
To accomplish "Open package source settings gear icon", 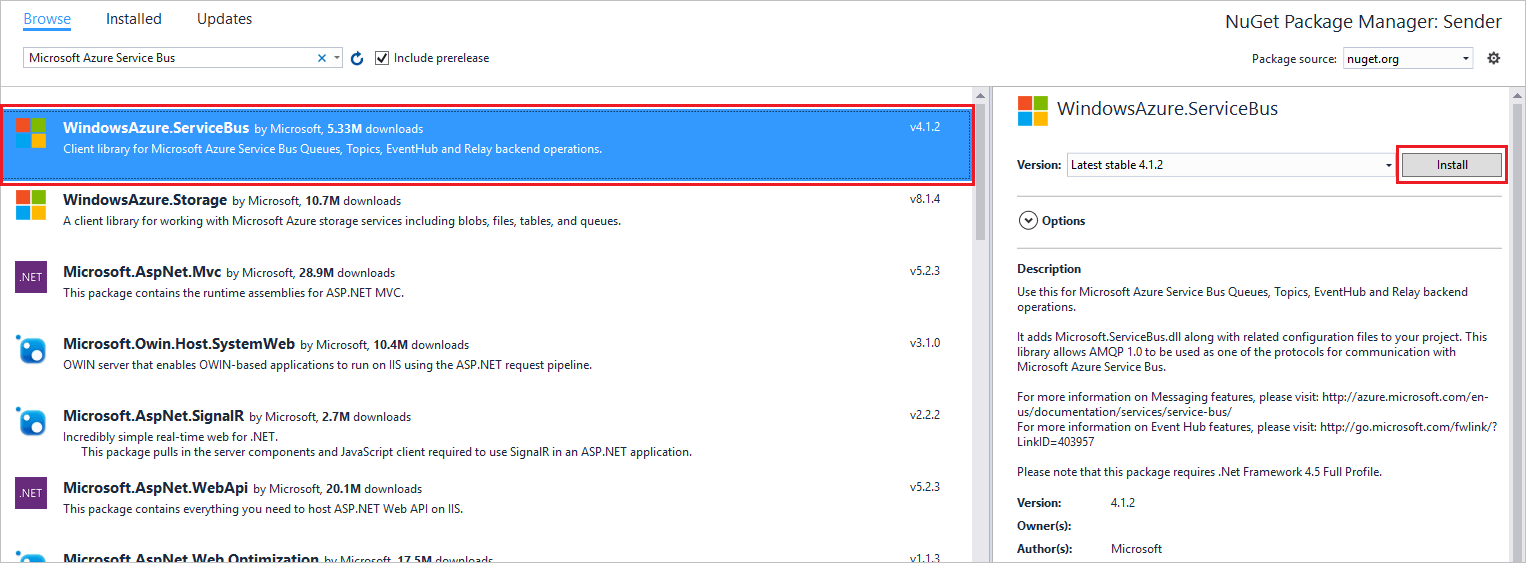I will click(x=1493, y=58).
